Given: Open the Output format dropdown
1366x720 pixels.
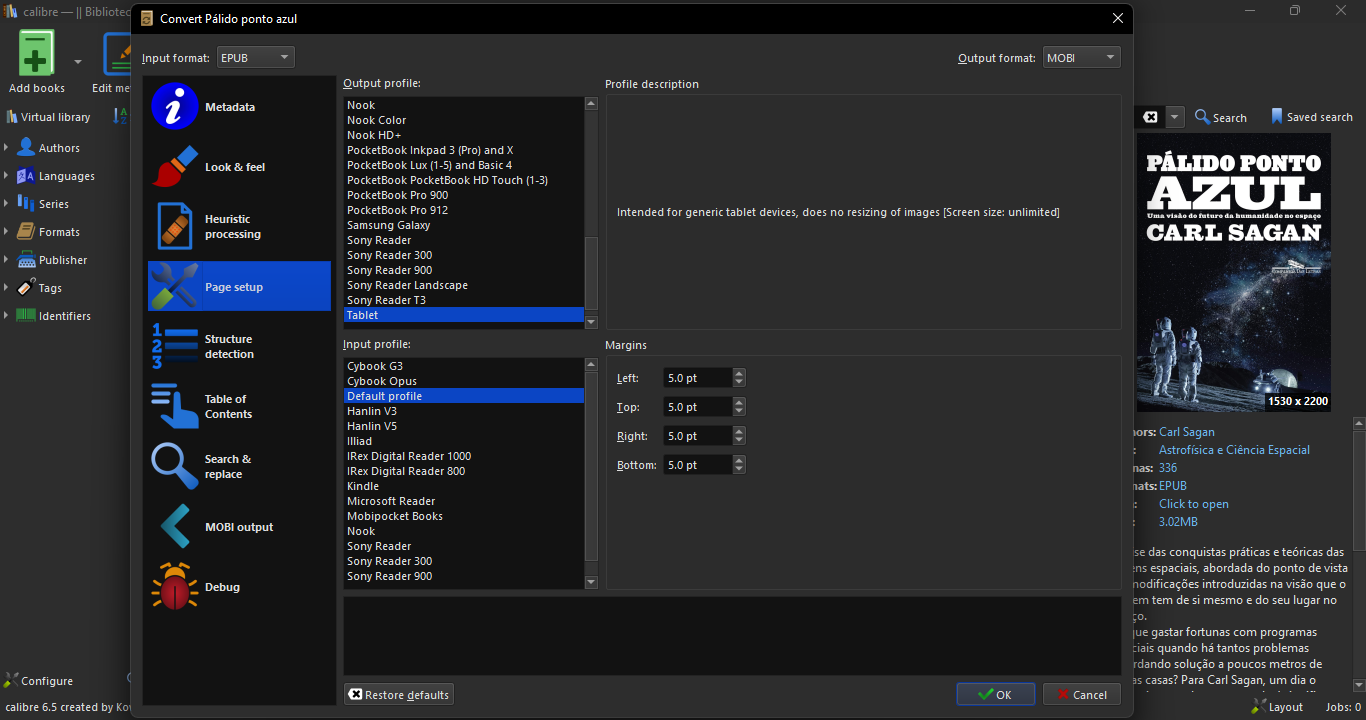Looking at the screenshot, I should [1082, 58].
